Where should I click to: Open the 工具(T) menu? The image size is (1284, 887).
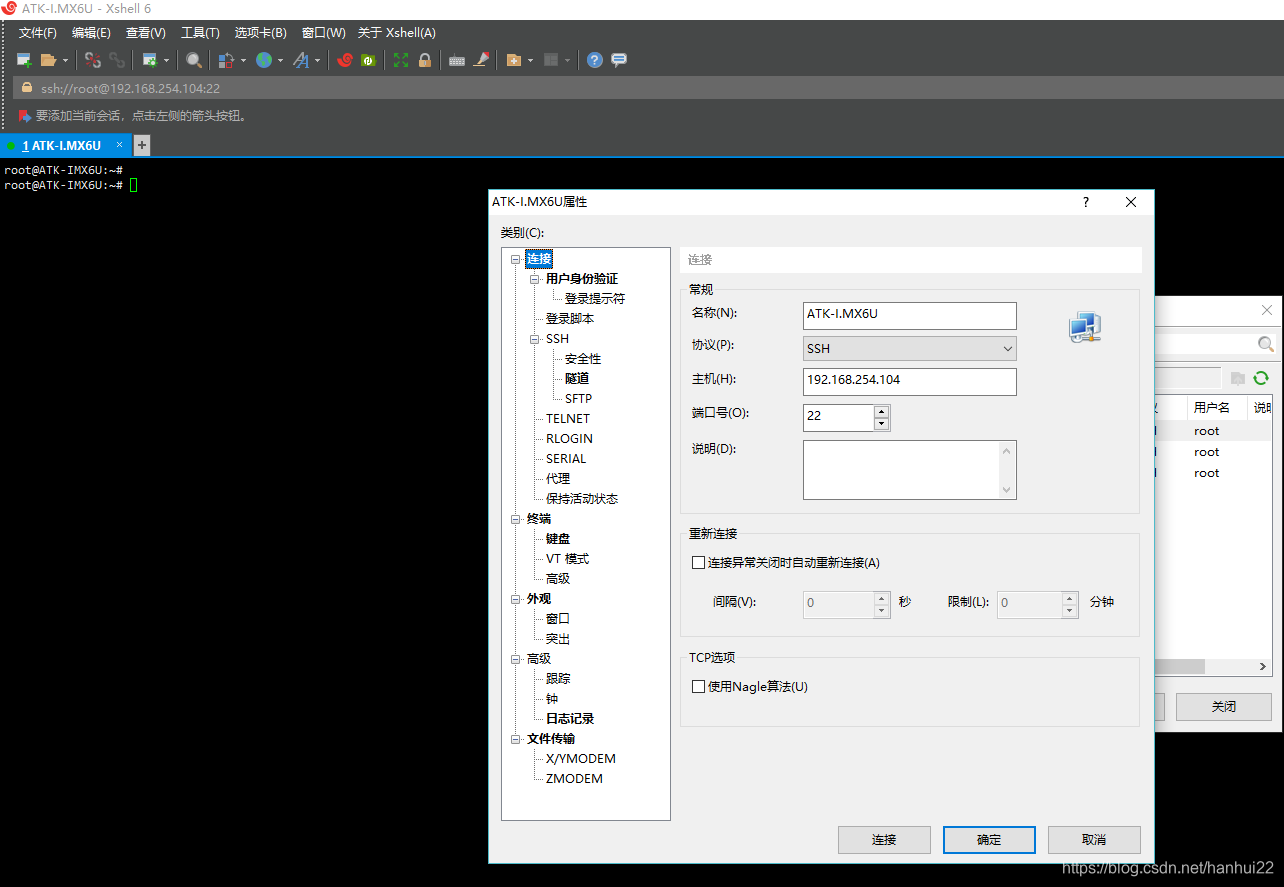click(x=200, y=32)
